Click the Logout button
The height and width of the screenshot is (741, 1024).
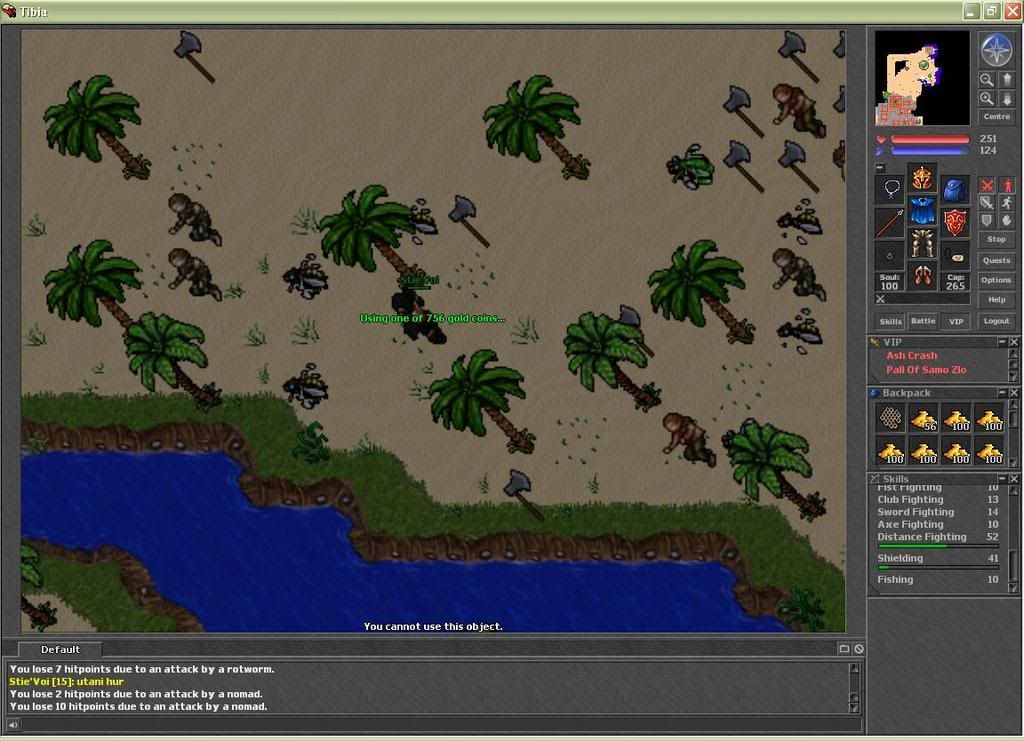click(997, 321)
